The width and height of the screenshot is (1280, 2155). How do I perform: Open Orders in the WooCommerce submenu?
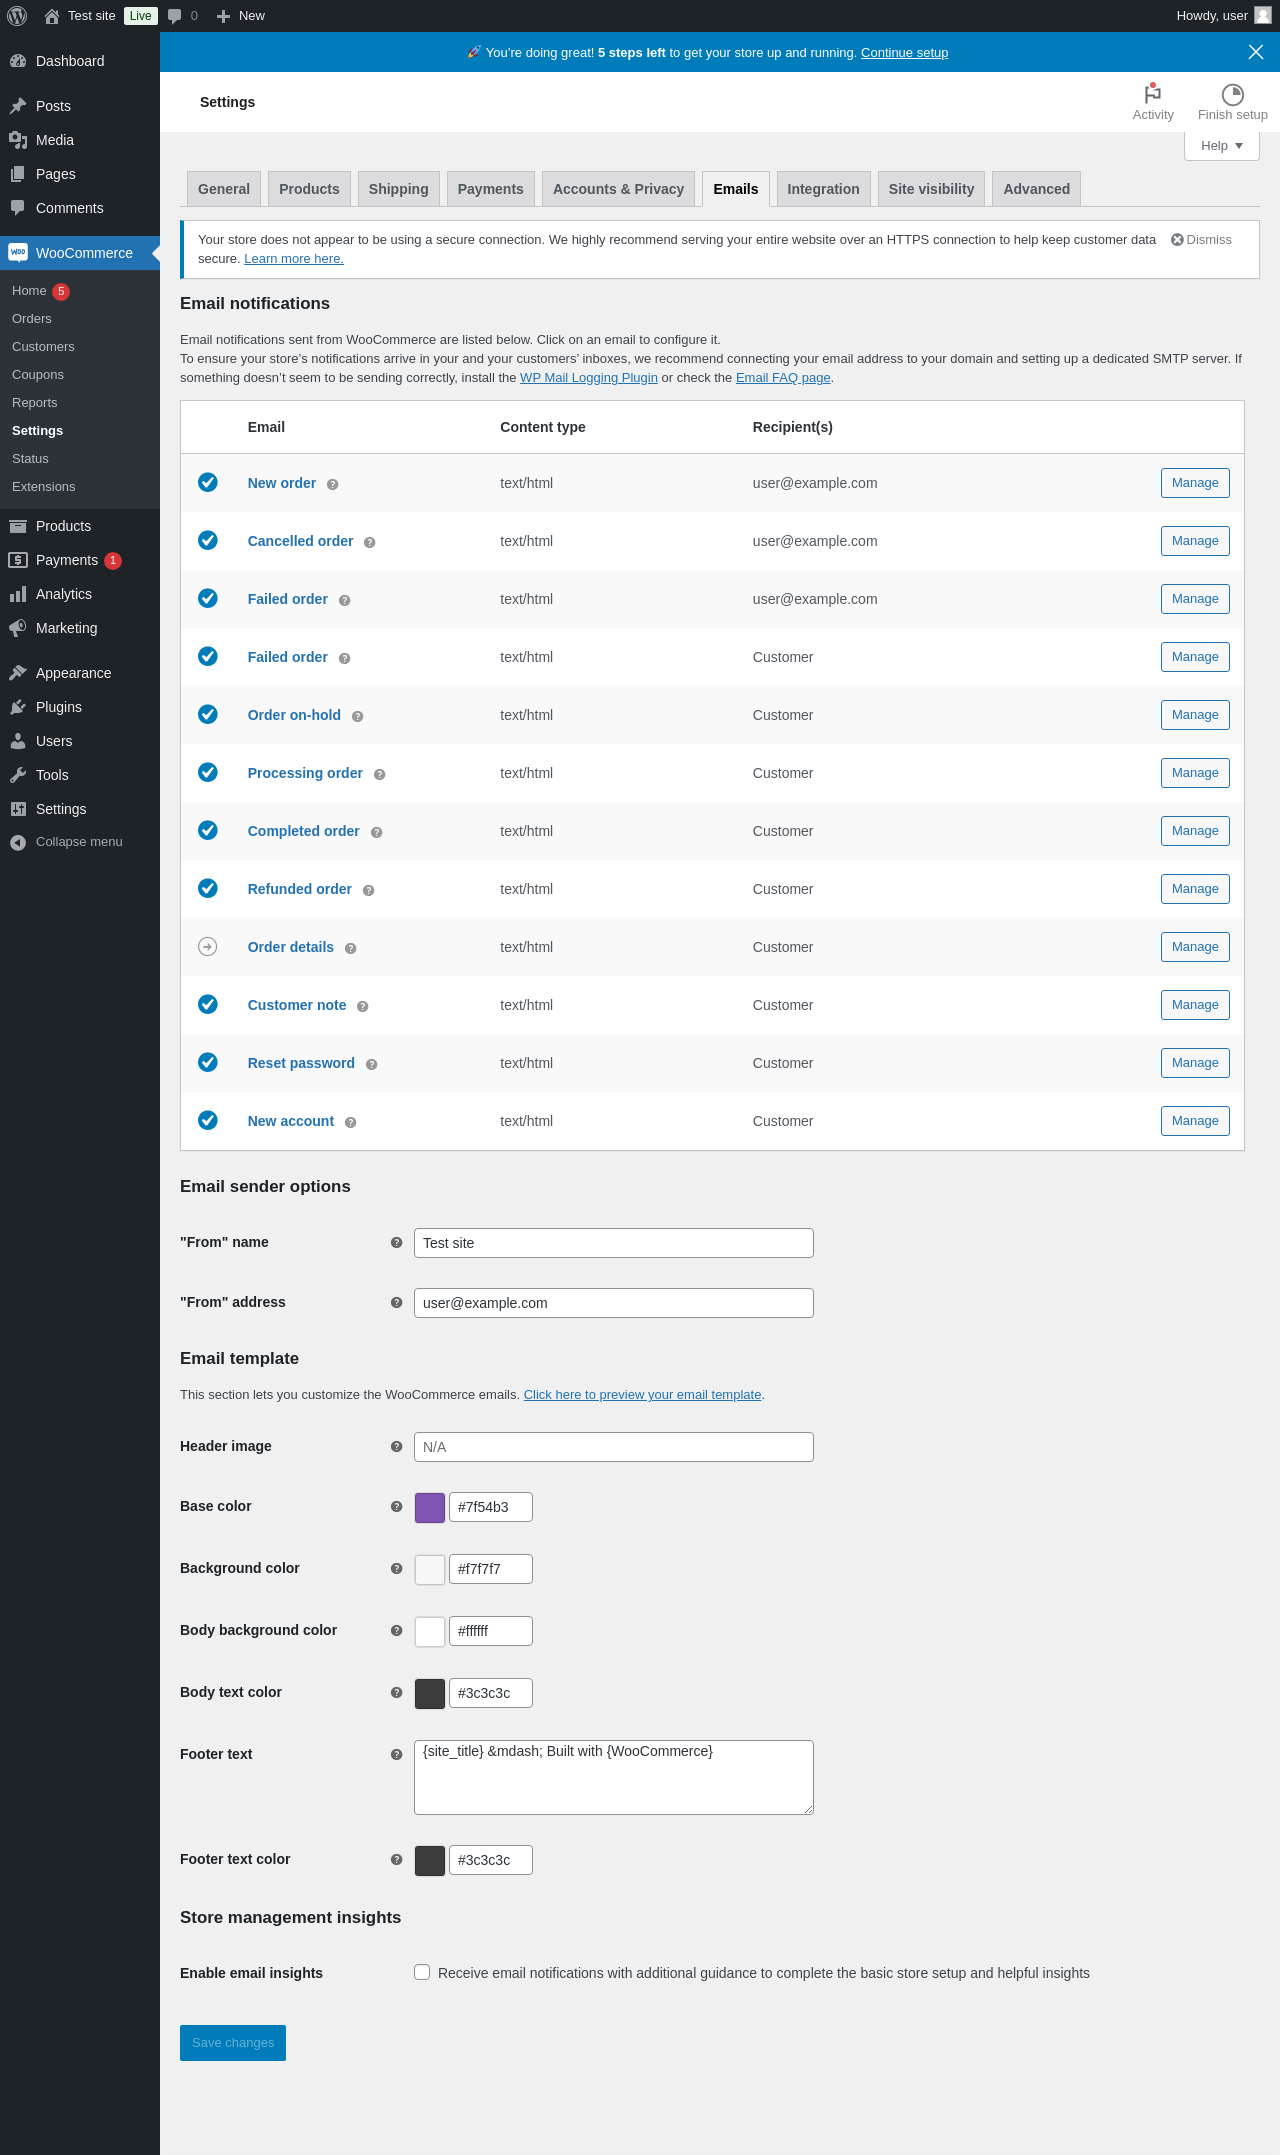32,319
